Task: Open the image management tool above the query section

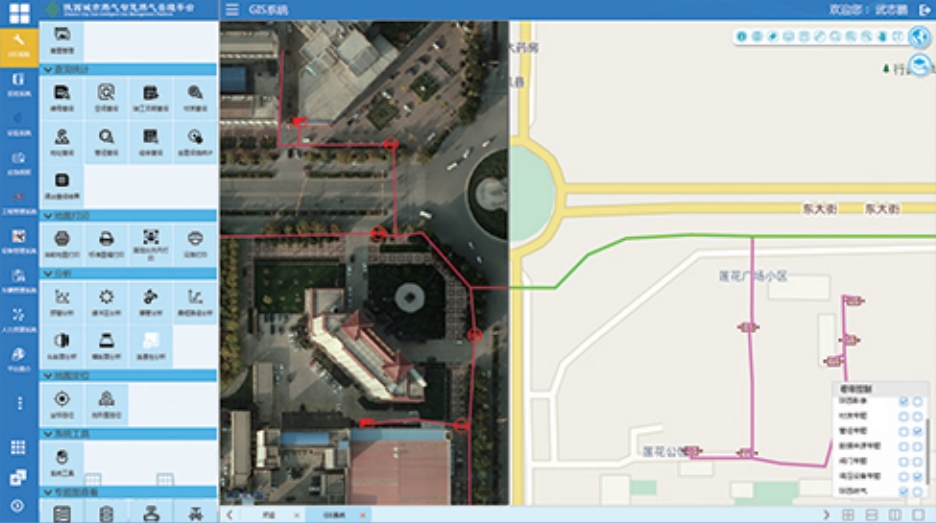Action: point(62,41)
